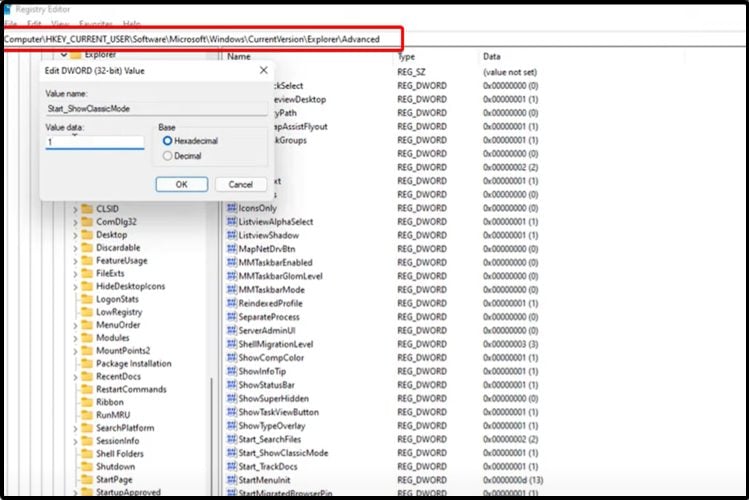Expand the CLSID key
Screen dimensions: 749x500
pyautogui.click(x=75, y=209)
